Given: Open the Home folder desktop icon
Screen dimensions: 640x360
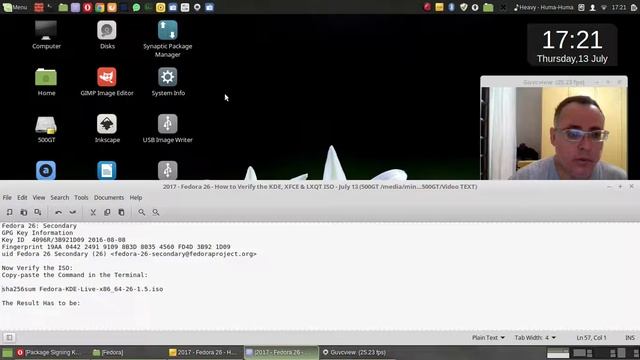Looking at the screenshot, I should pos(46,82).
